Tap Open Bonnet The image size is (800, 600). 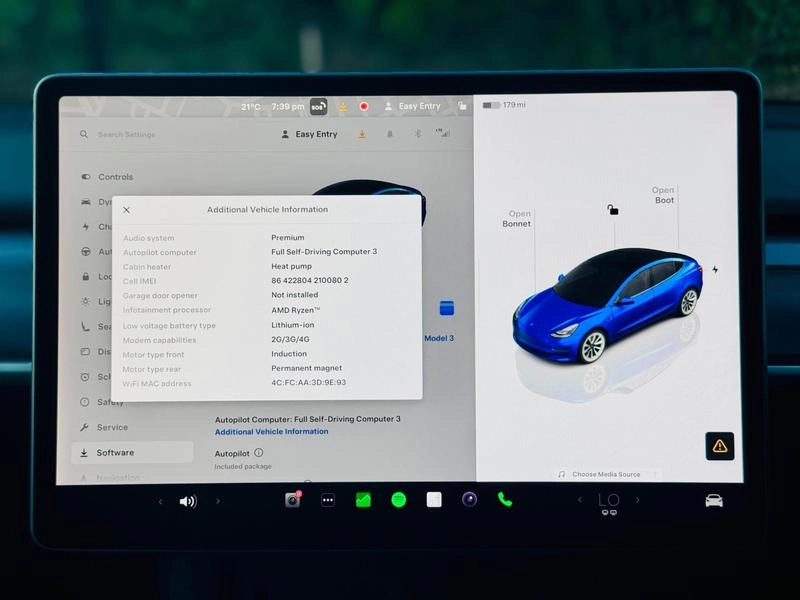click(x=516, y=219)
